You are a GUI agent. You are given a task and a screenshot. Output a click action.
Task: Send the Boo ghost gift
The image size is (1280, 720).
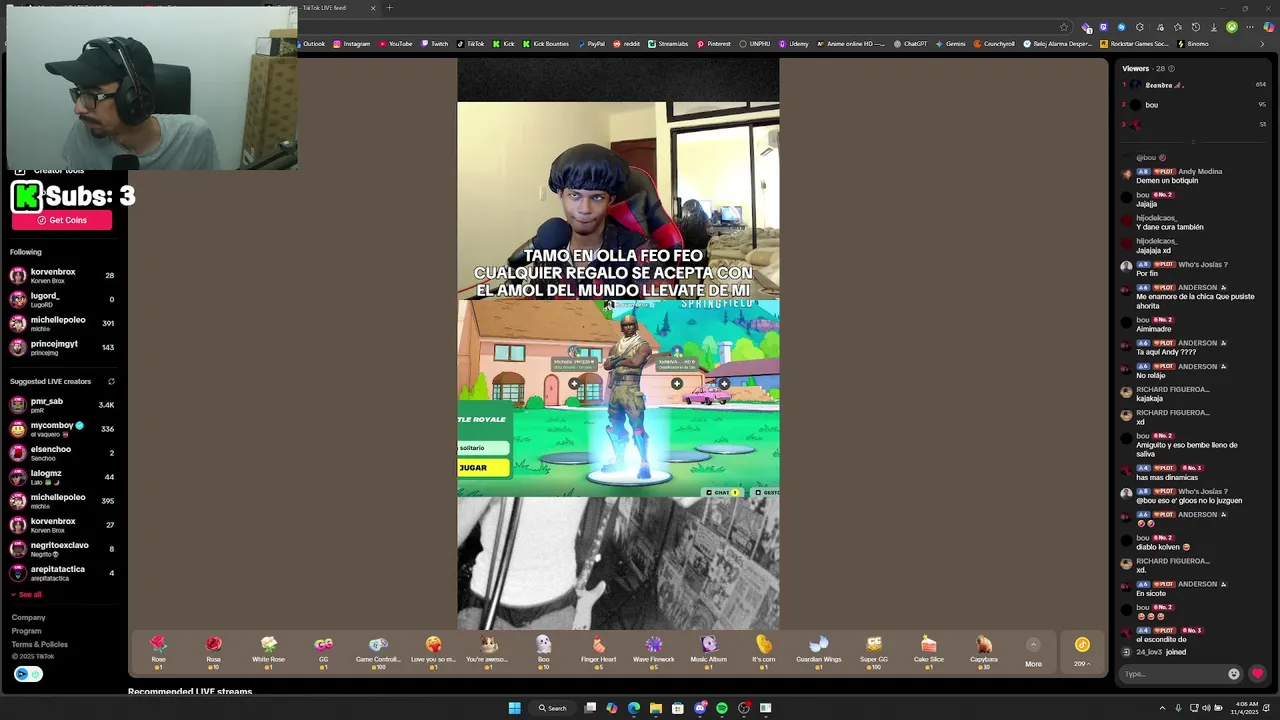[x=543, y=651]
